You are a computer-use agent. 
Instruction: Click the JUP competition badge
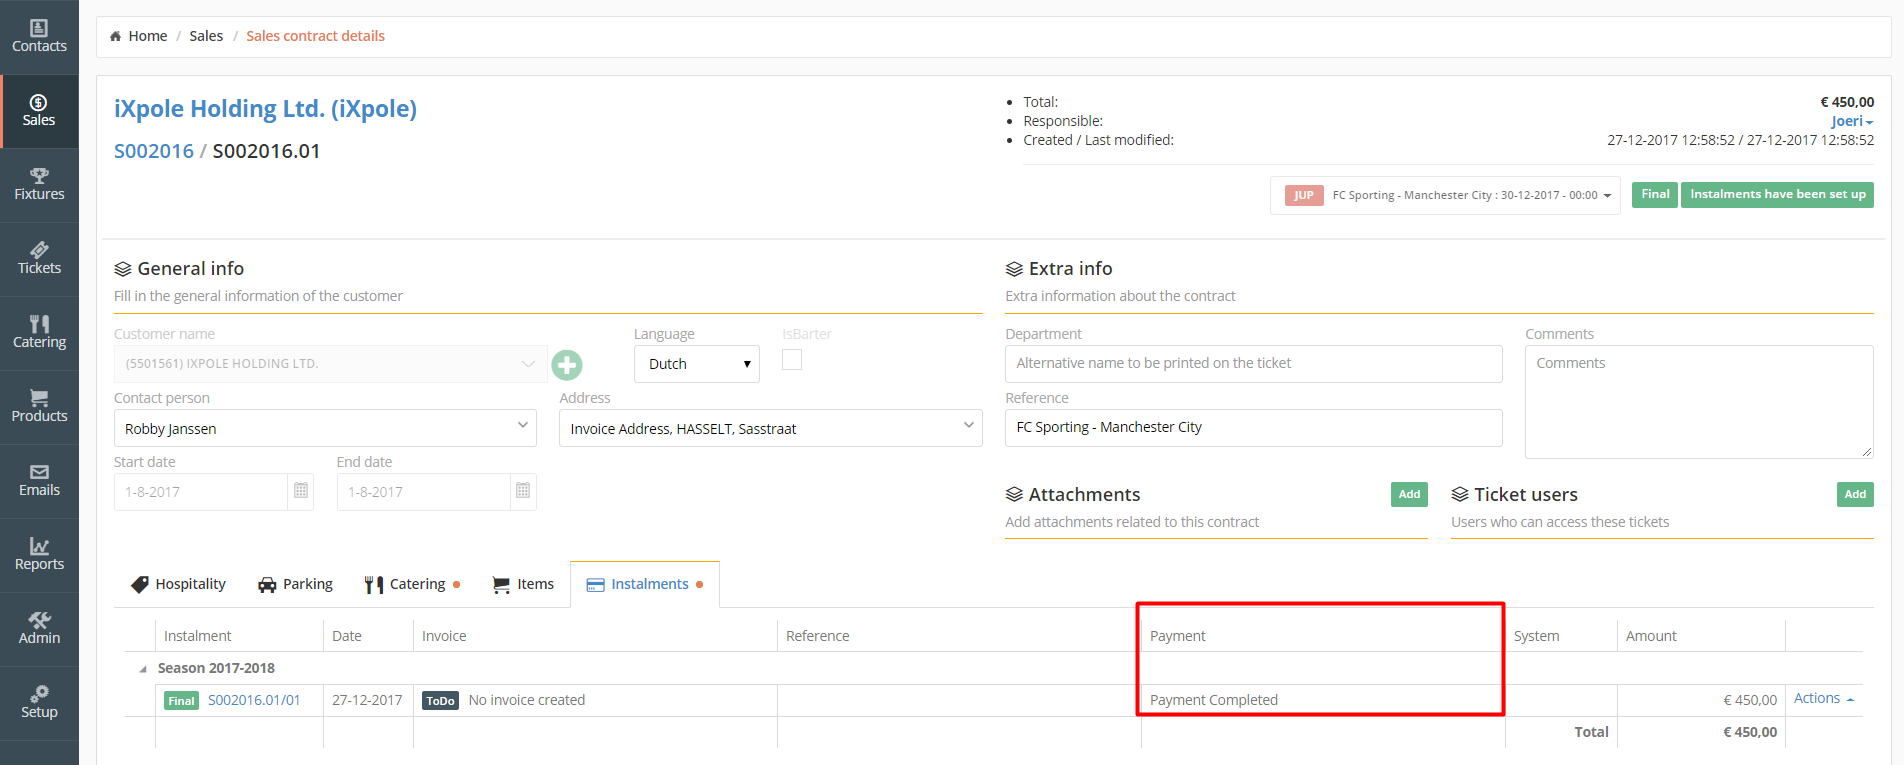click(x=1304, y=195)
